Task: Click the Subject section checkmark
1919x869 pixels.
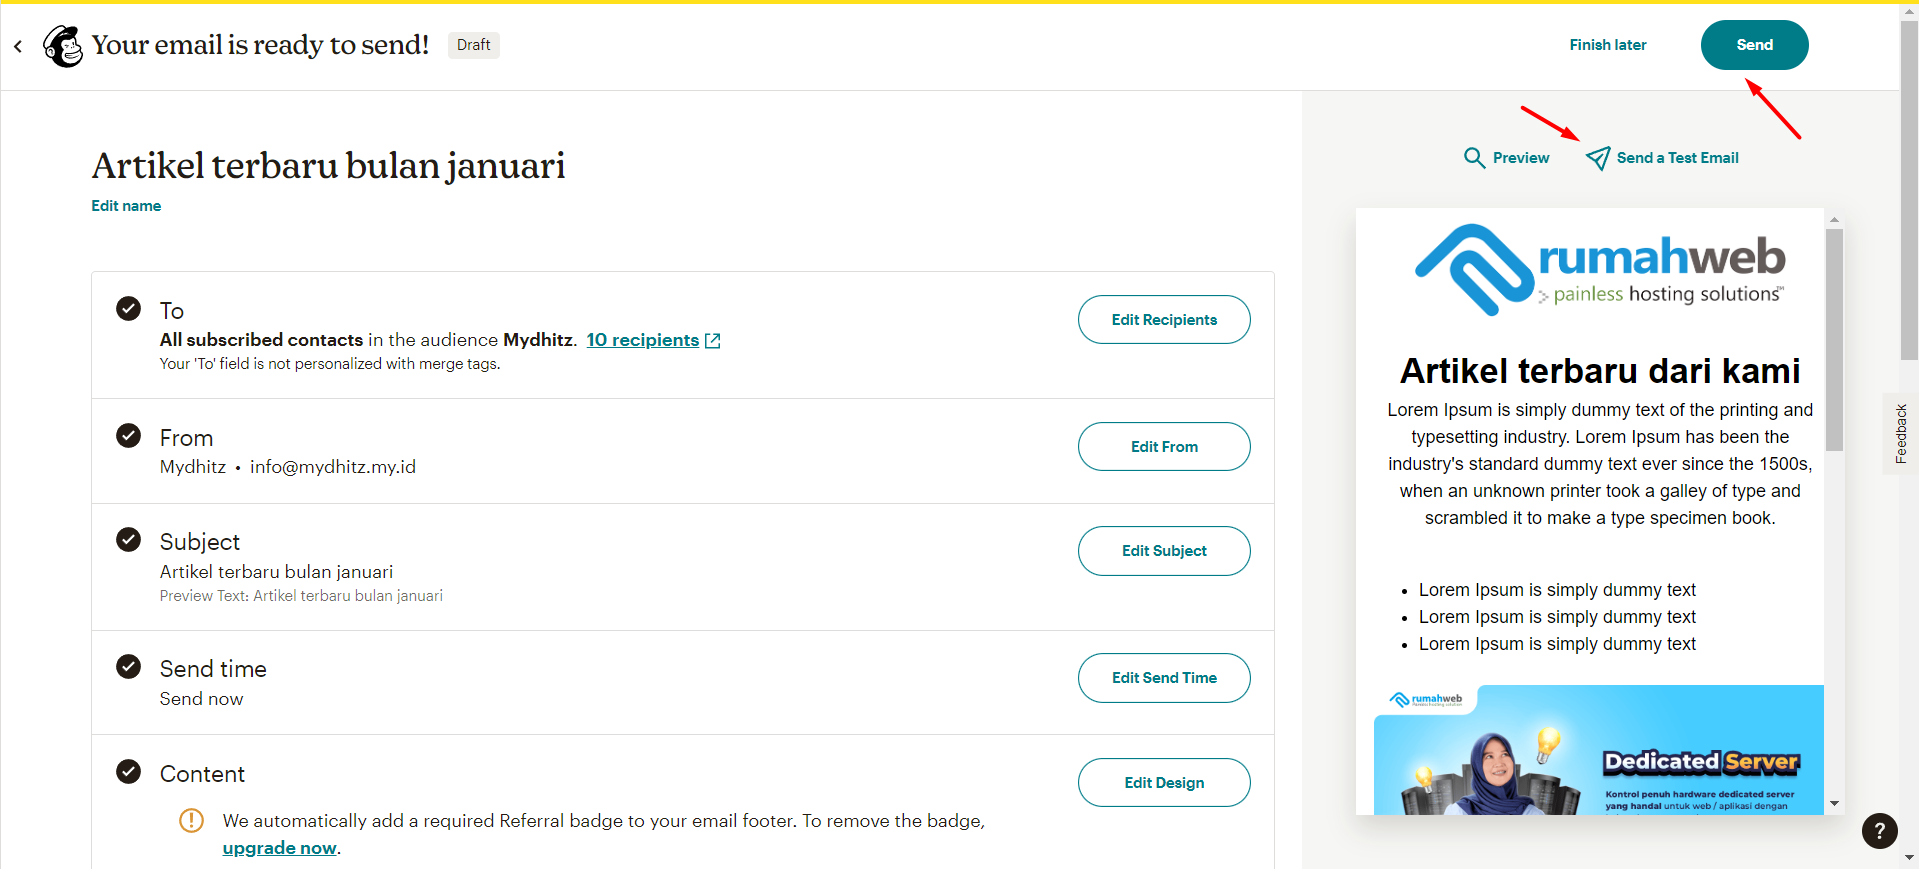Action: pyautogui.click(x=129, y=540)
